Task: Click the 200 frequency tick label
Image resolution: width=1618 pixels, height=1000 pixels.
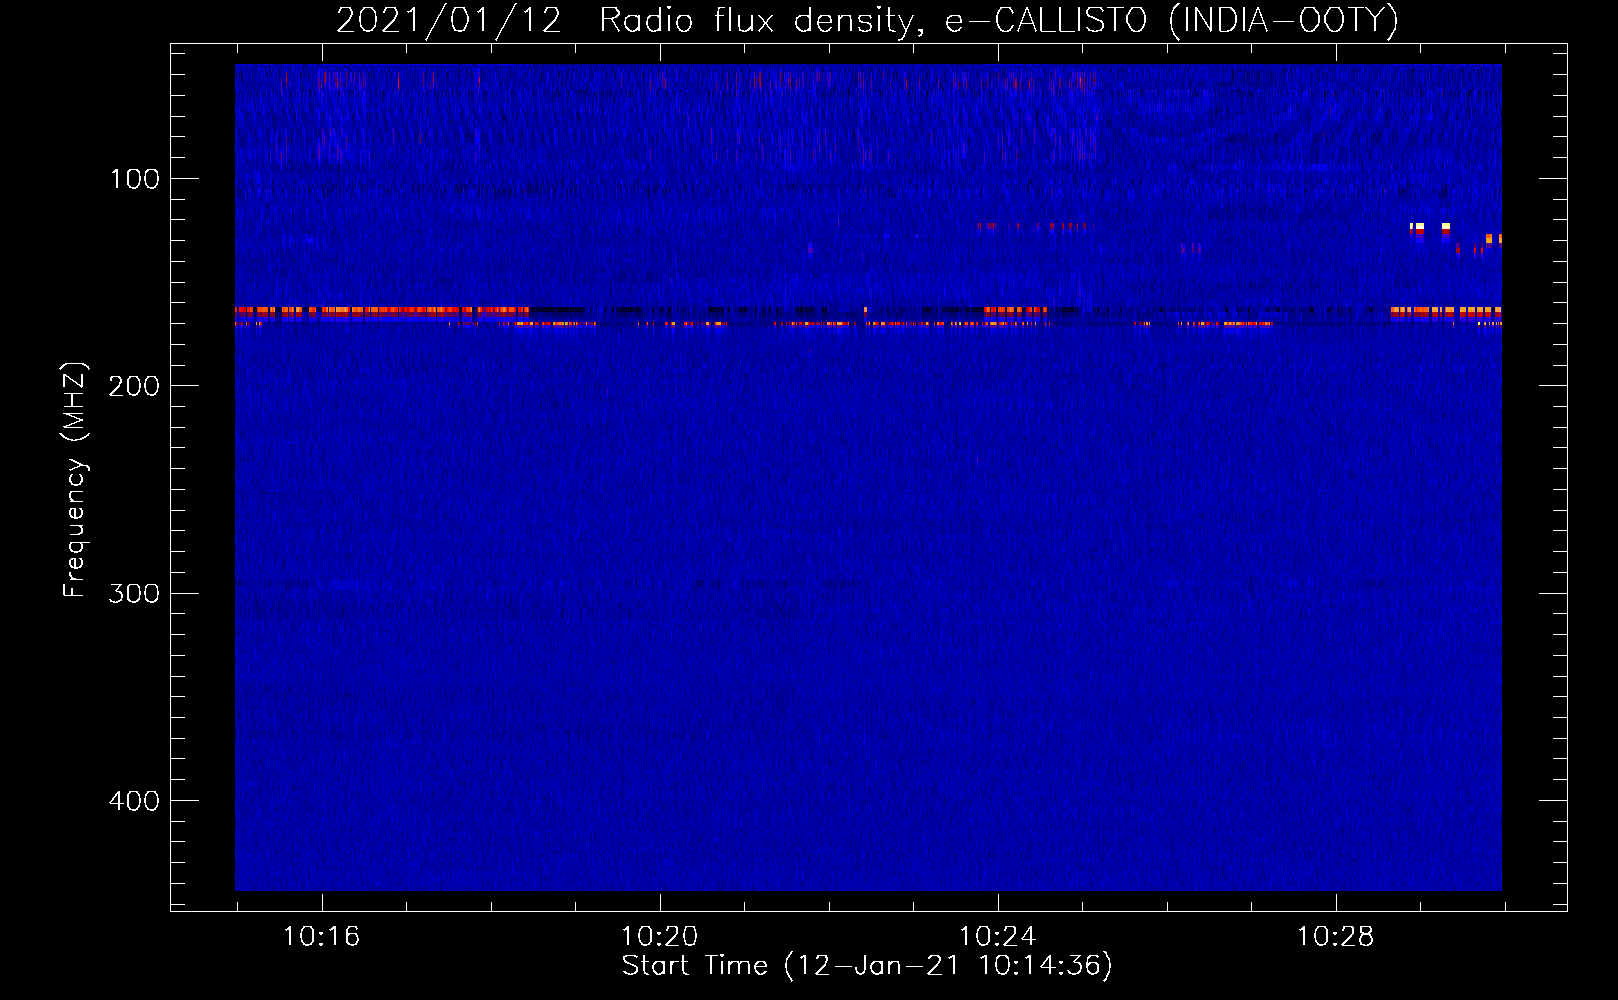Action: click(135, 386)
